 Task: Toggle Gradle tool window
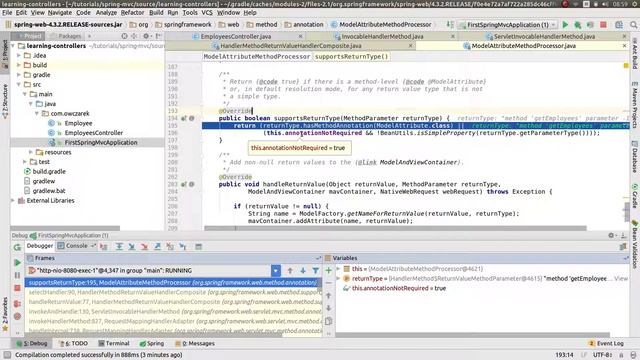pos(635,196)
